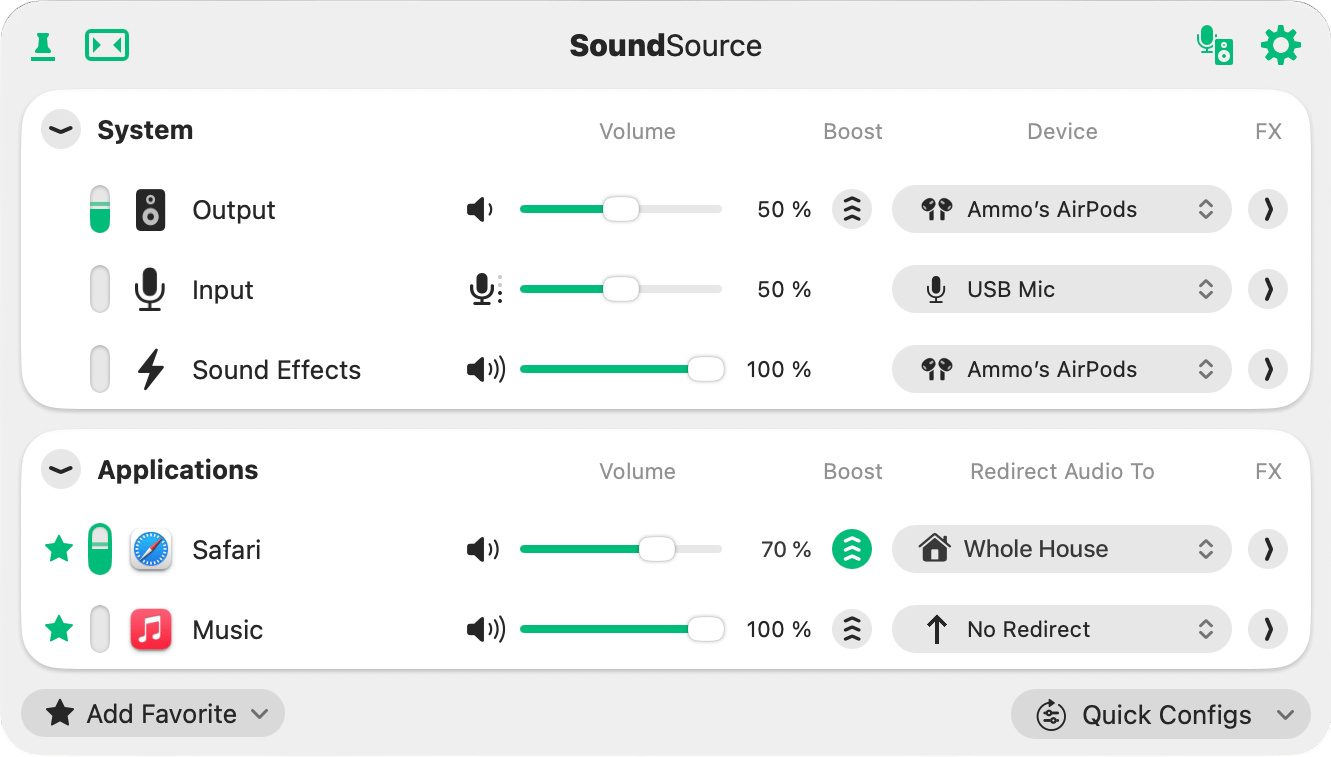Viewport: 1331px width, 757px height.
Task: Expand FX panel for Safari
Action: coord(1268,549)
